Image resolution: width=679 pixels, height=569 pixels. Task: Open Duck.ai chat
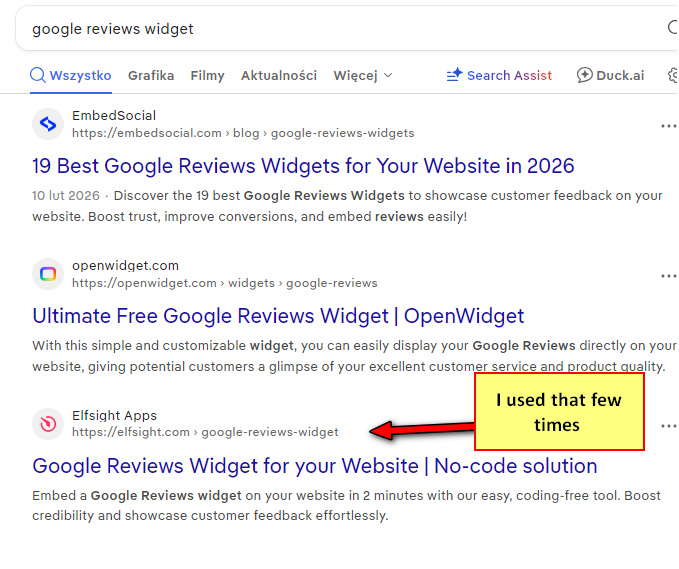[611, 76]
